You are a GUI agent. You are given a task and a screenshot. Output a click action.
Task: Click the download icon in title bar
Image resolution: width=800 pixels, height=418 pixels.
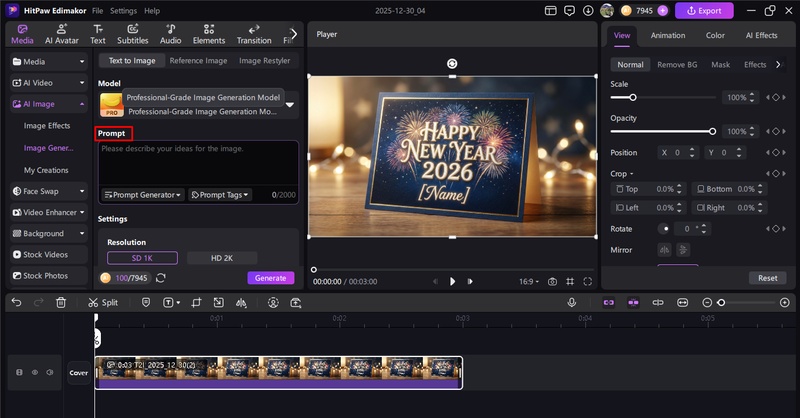pos(588,11)
